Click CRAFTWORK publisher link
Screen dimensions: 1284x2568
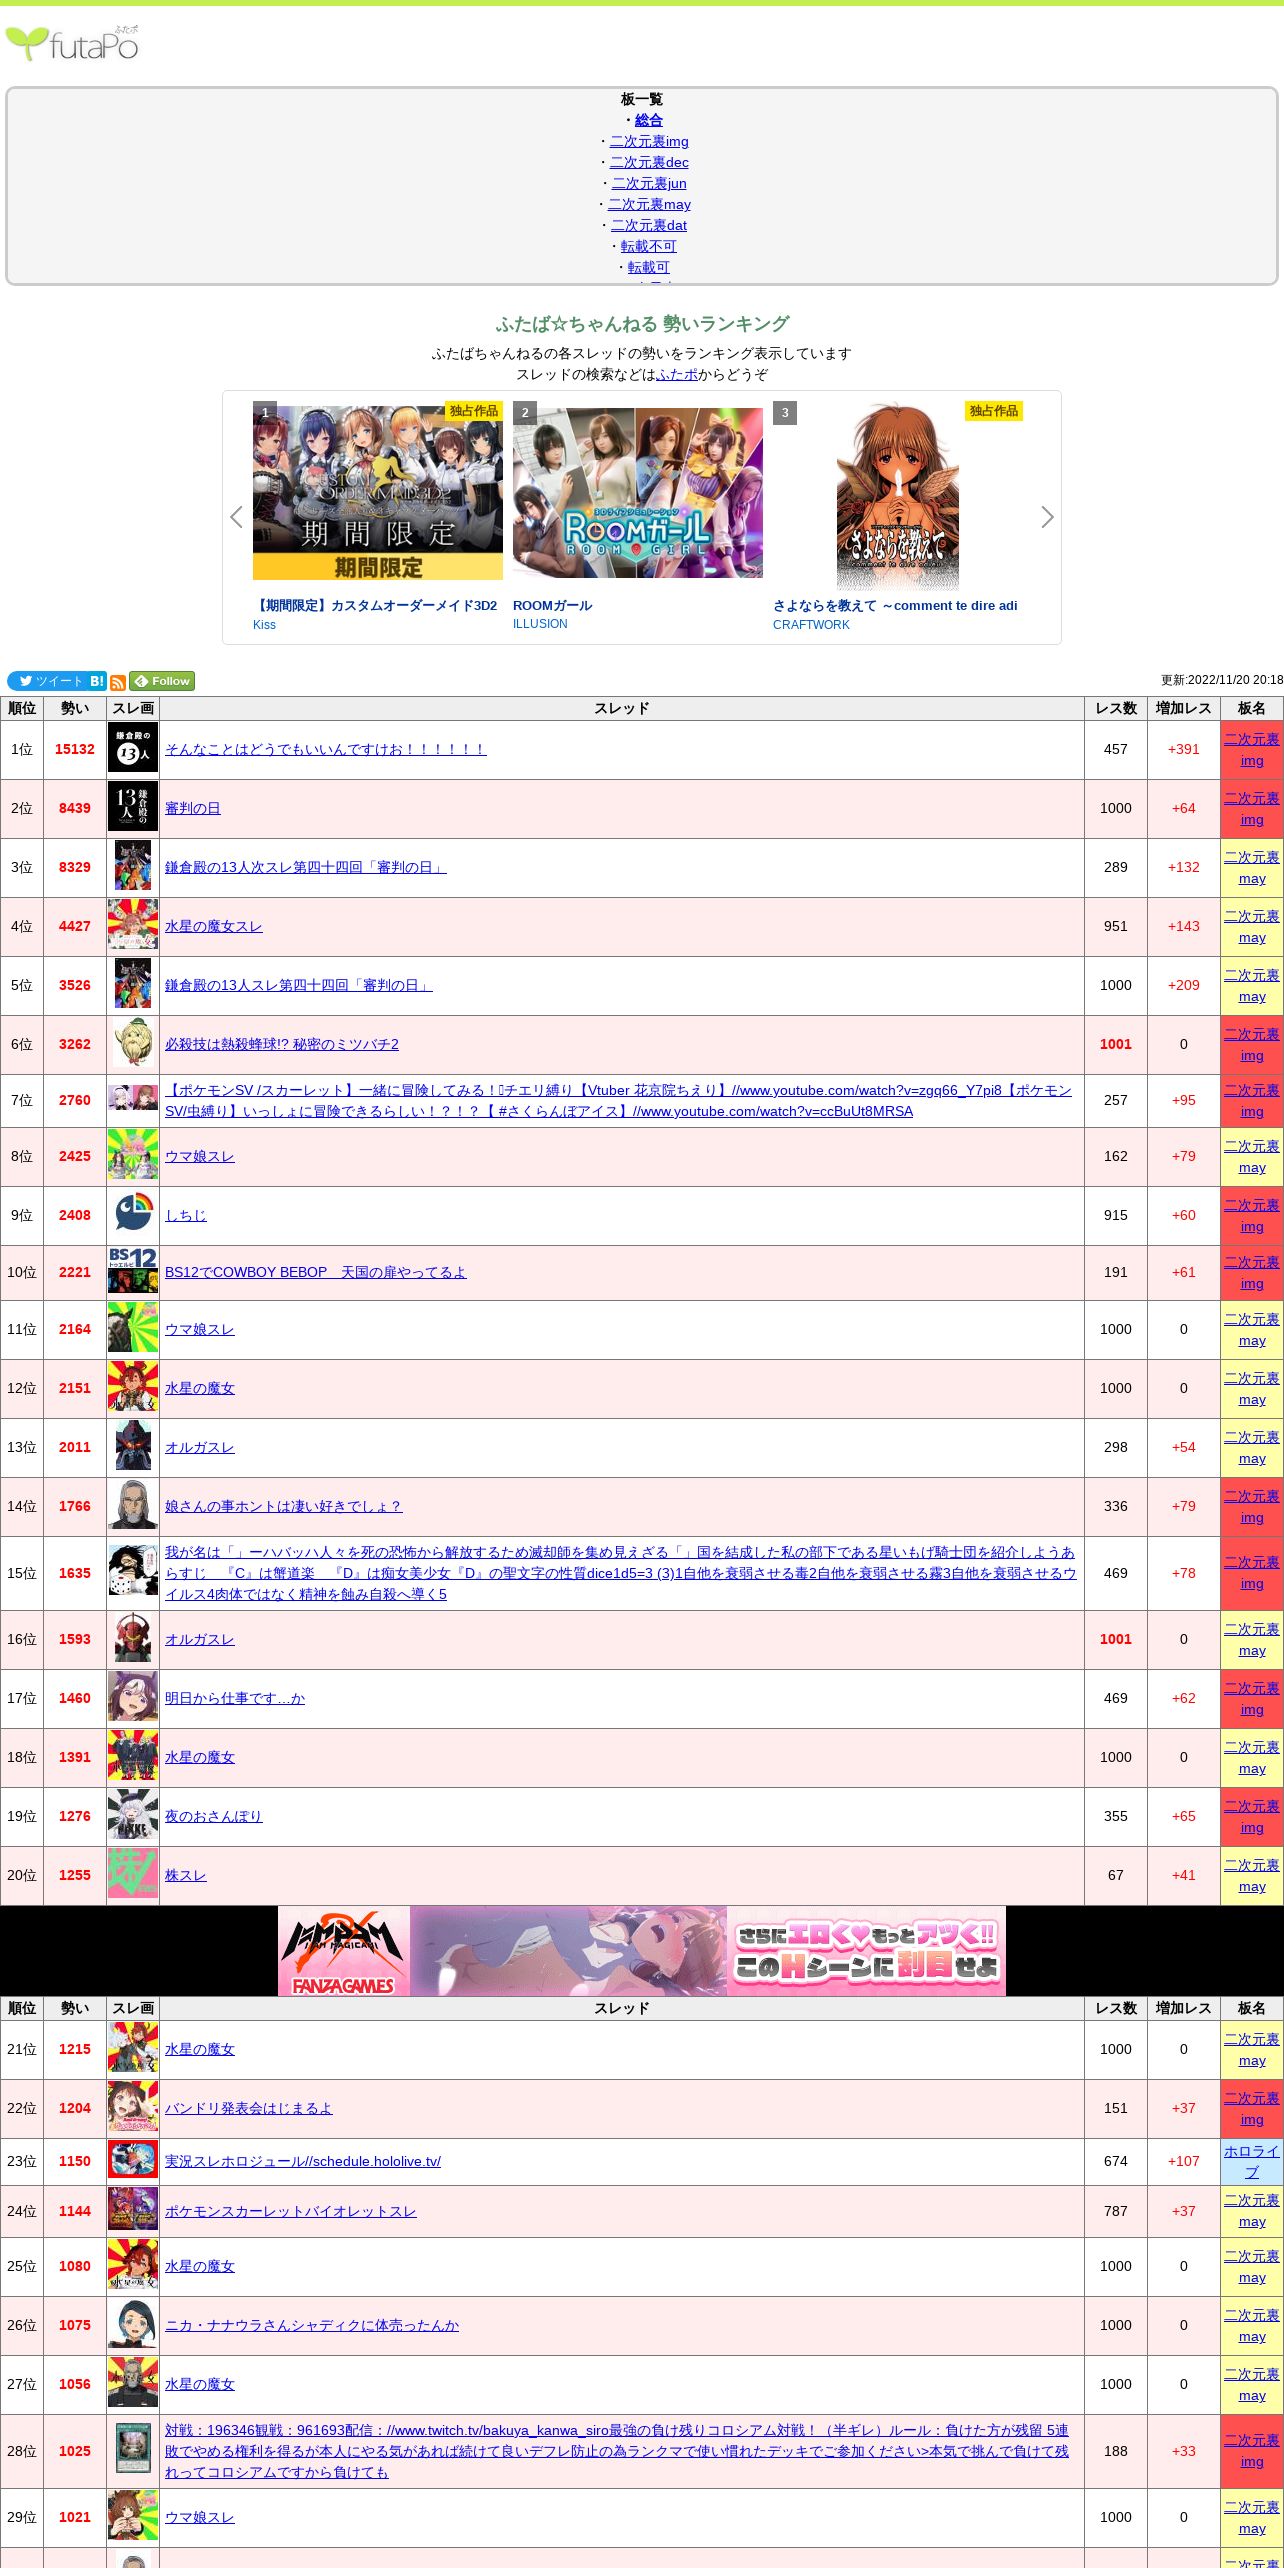tap(811, 625)
